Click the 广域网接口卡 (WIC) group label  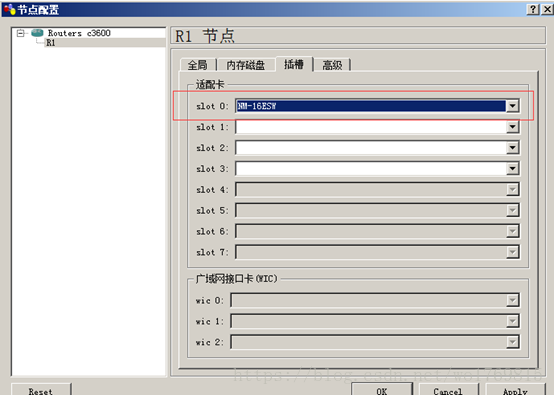[236, 278]
